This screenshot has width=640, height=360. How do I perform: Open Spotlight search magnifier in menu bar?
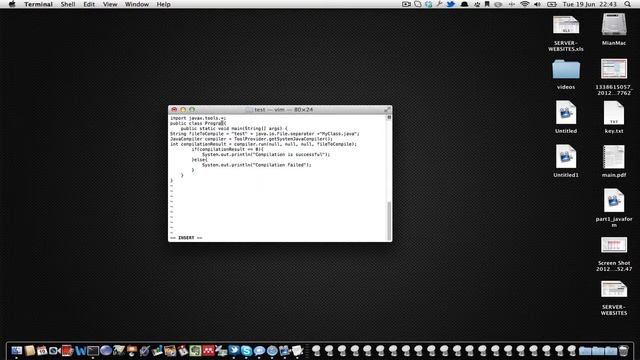(627, 4)
